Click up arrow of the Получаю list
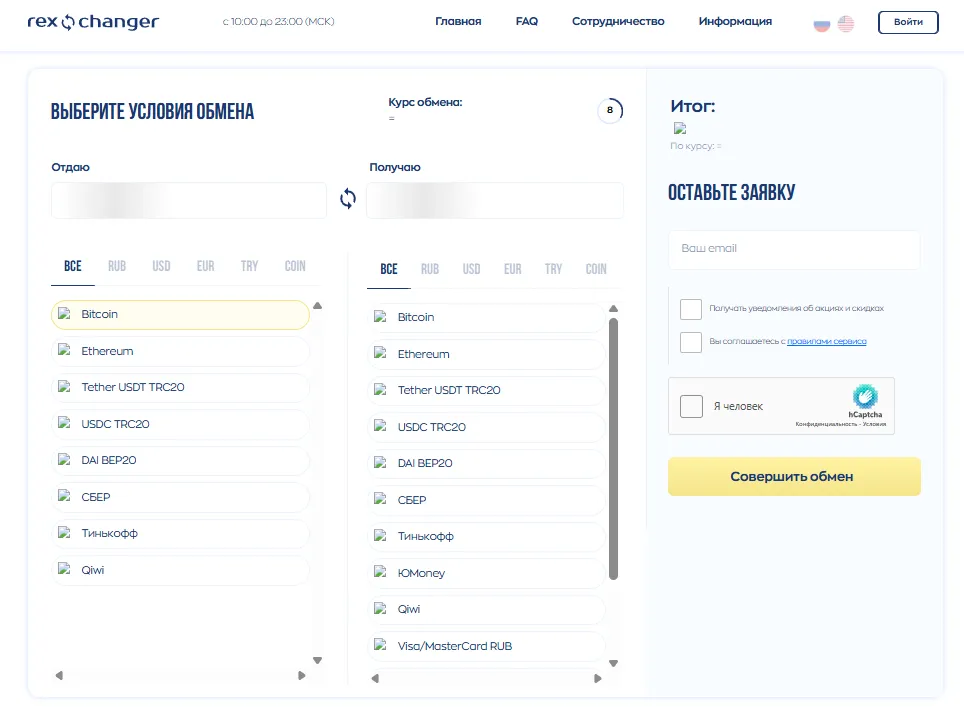Viewport: 964px width, 707px height. [x=613, y=309]
